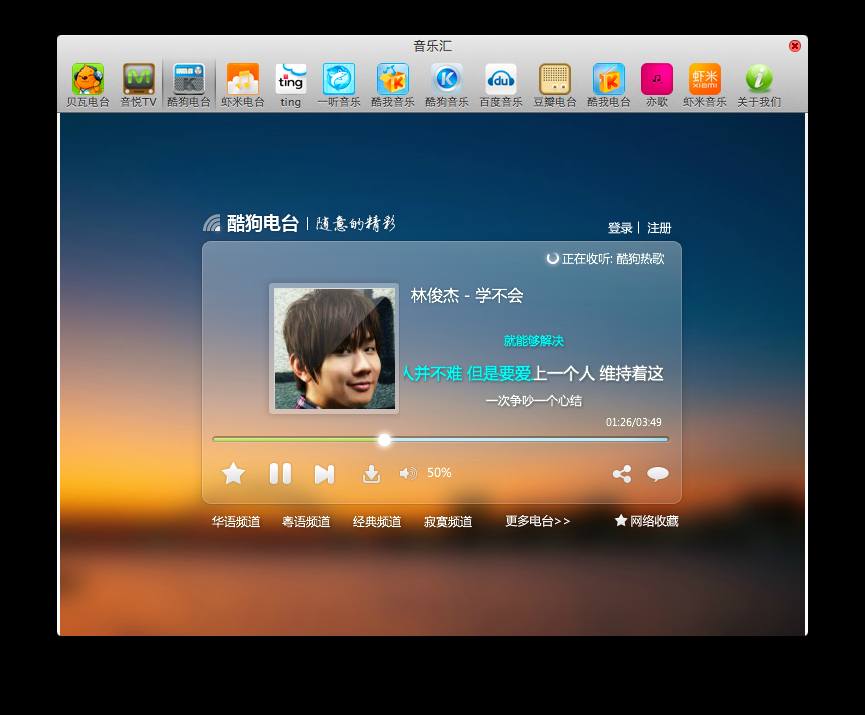The height and width of the screenshot is (715, 865).
Task: Open 网络收藏 favorites
Action: click(x=647, y=521)
